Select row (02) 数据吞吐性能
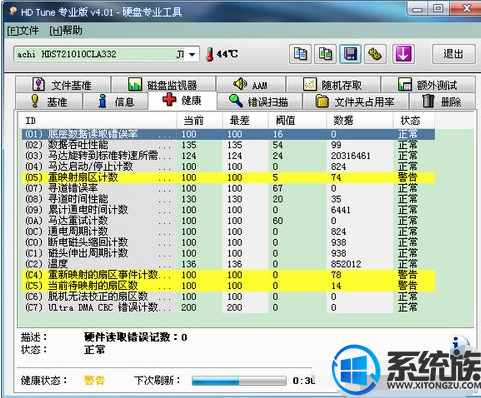The image size is (481, 398). 228,145
